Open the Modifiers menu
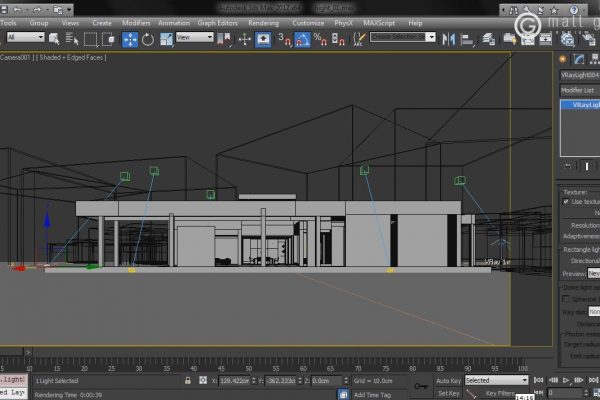This screenshot has height=400, width=600. 136,23
